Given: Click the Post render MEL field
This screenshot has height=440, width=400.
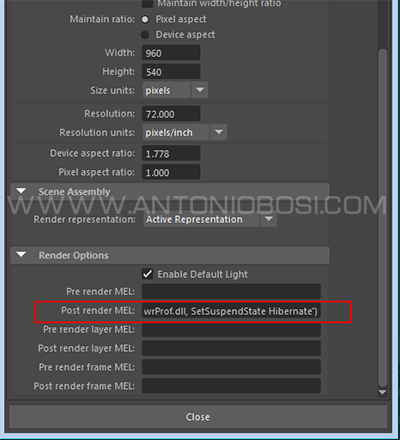Looking at the screenshot, I should 231,311.
